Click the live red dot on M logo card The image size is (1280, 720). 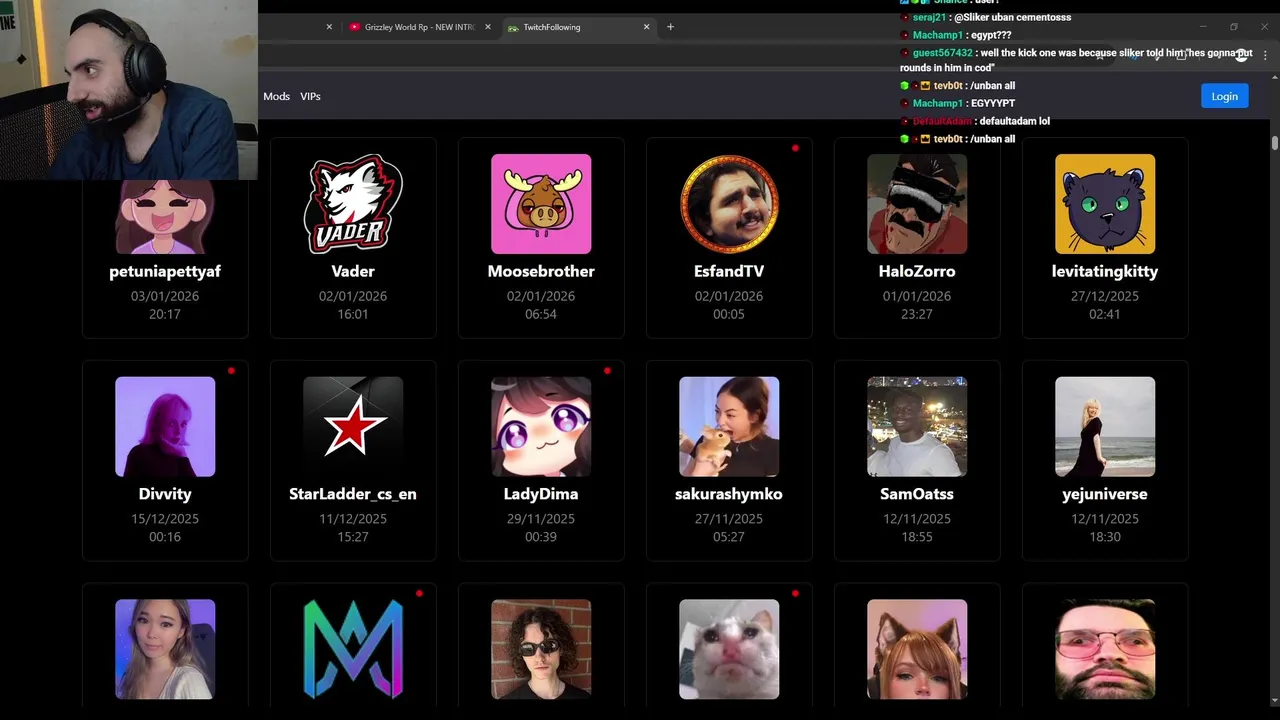[419, 594]
